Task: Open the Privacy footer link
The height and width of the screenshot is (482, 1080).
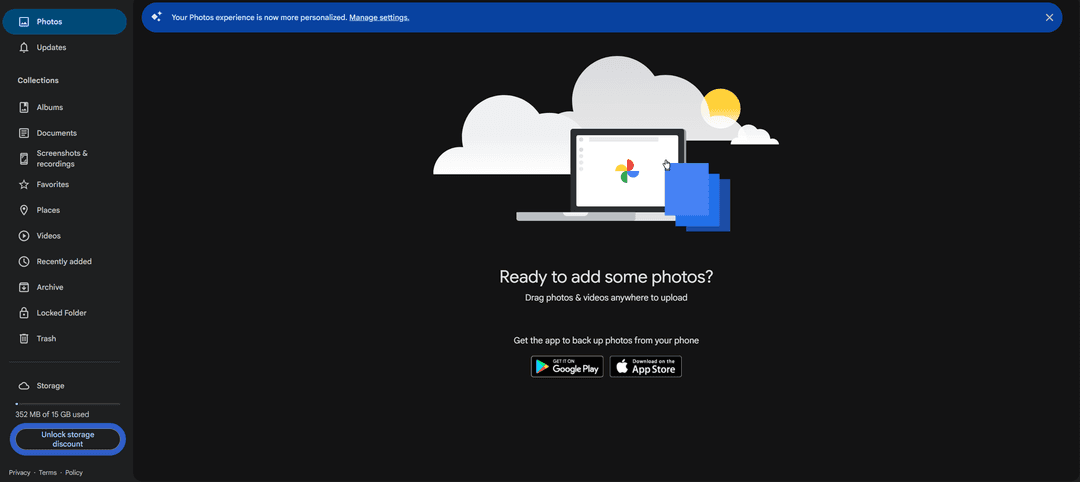Action: click(x=19, y=472)
